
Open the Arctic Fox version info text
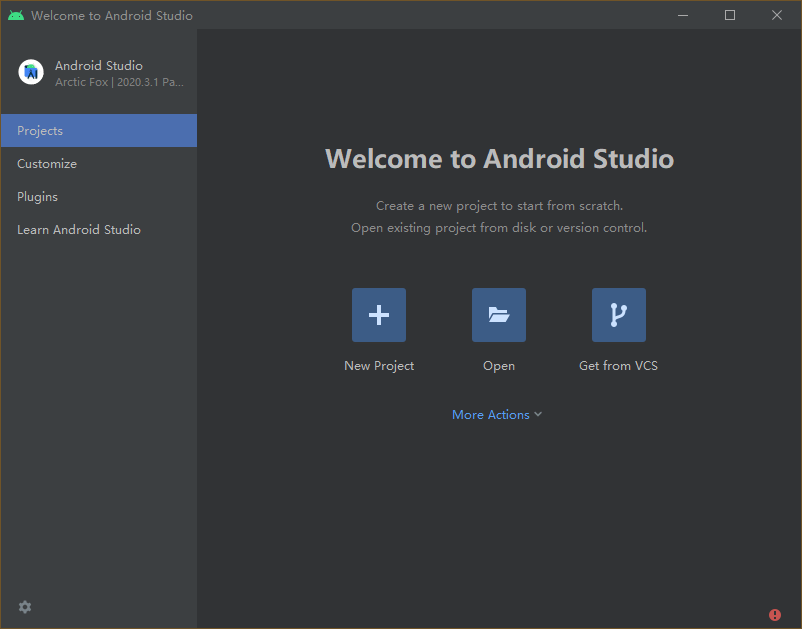tap(120, 82)
